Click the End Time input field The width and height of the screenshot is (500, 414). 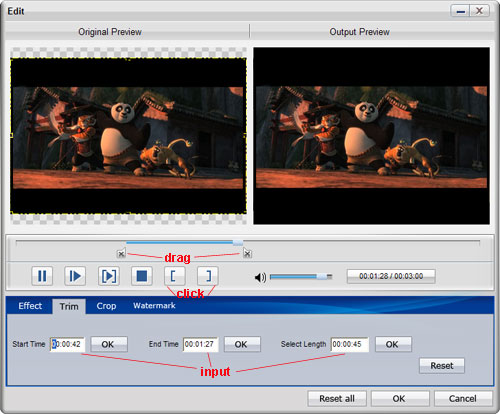coord(201,344)
